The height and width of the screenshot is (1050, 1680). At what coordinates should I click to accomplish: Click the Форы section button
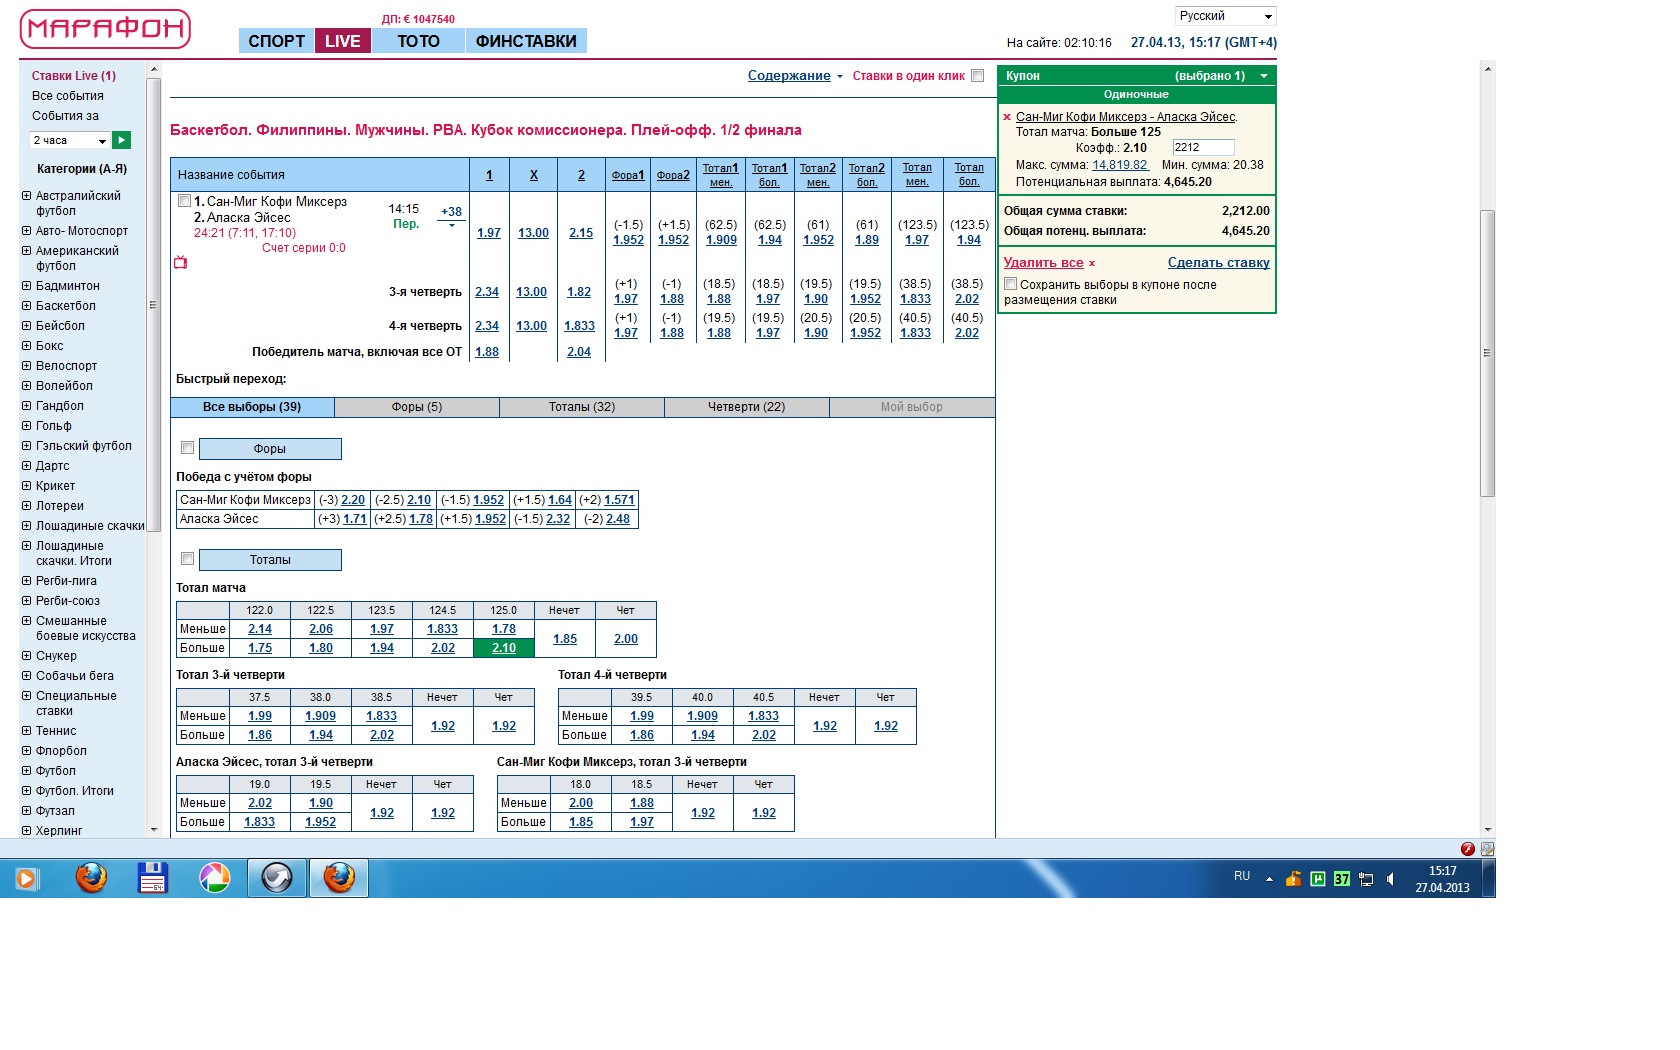(270, 449)
